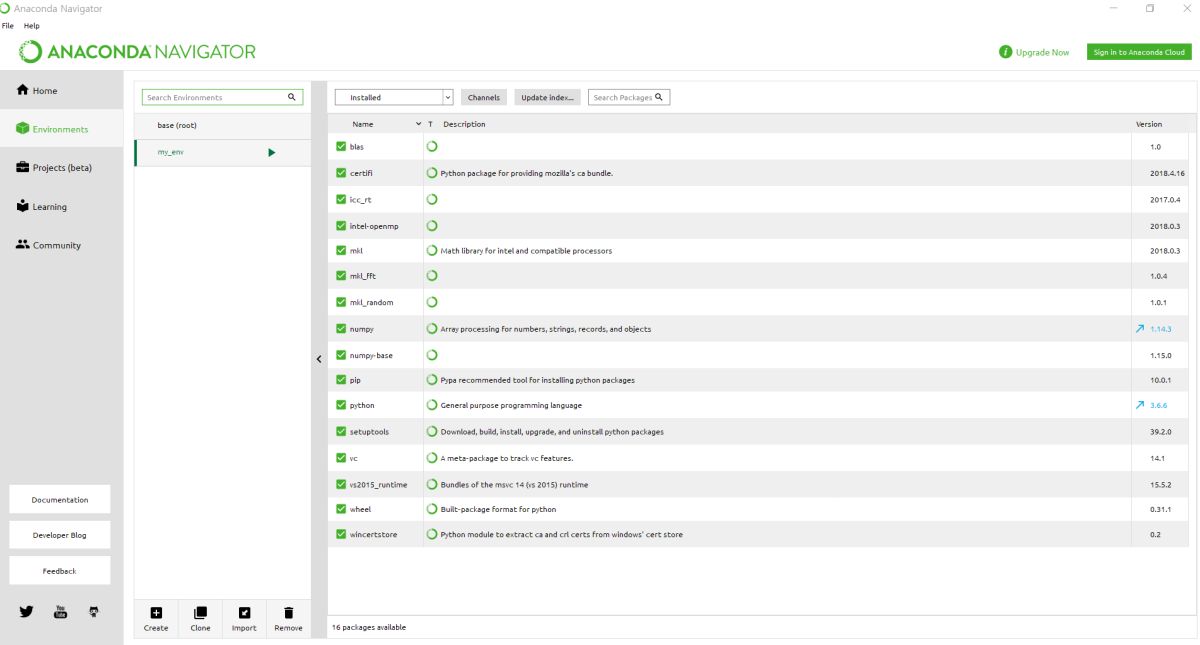Click the Anaconda Navigator logo
The height and width of the screenshot is (645, 1200).
[137, 52]
